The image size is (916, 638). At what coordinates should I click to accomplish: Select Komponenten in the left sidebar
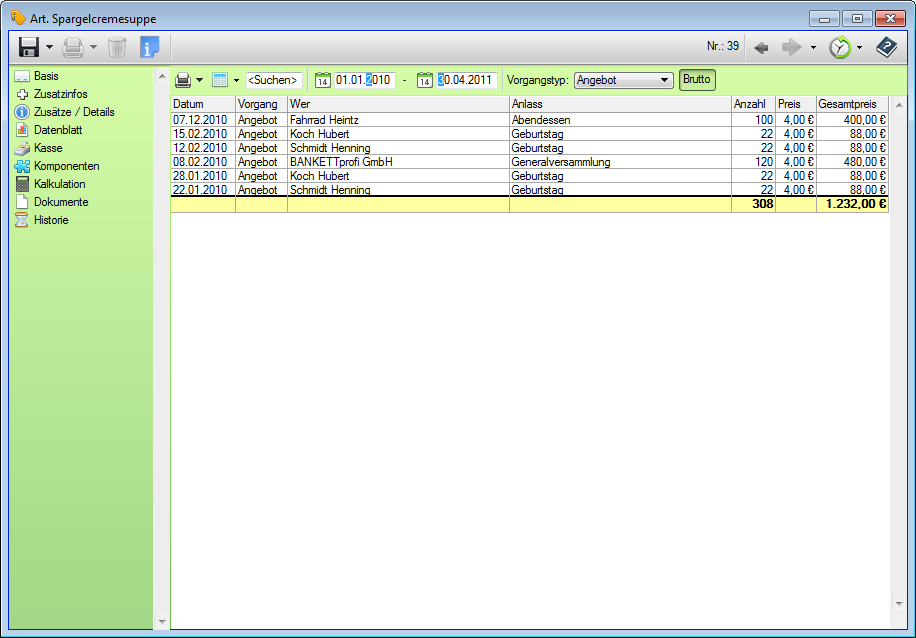coord(66,166)
